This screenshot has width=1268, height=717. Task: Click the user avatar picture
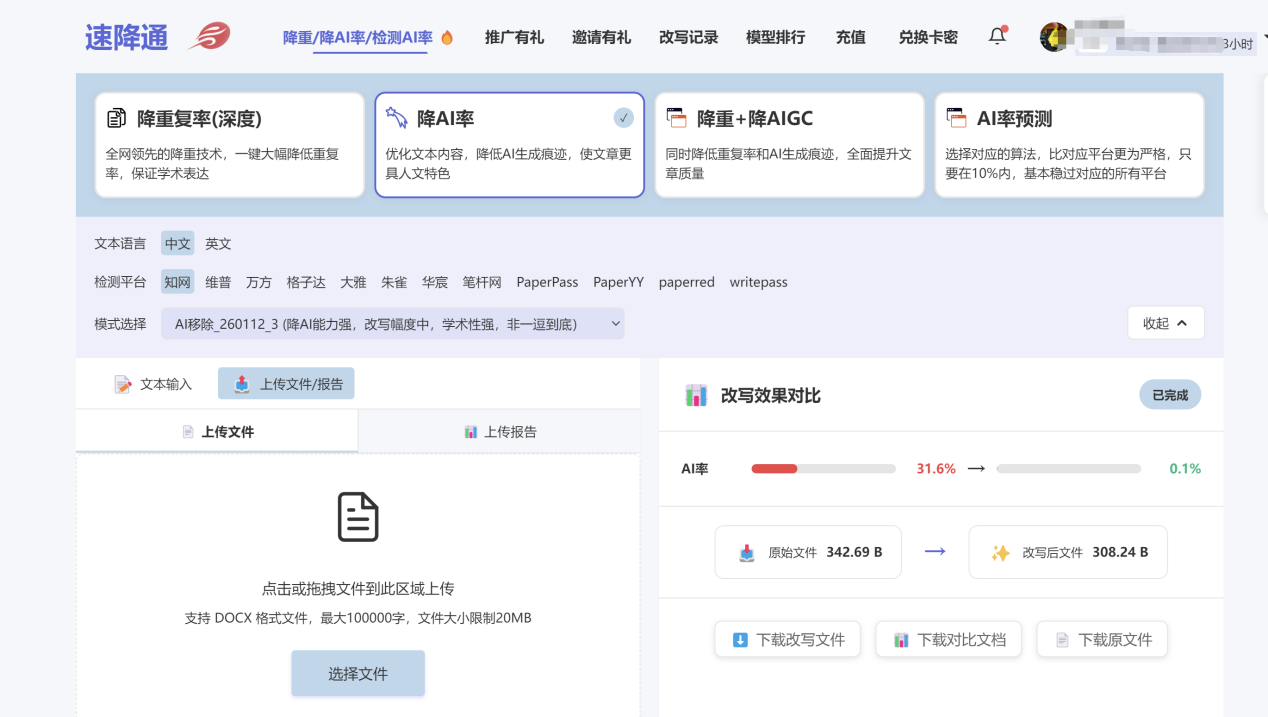click(1054, 37)
